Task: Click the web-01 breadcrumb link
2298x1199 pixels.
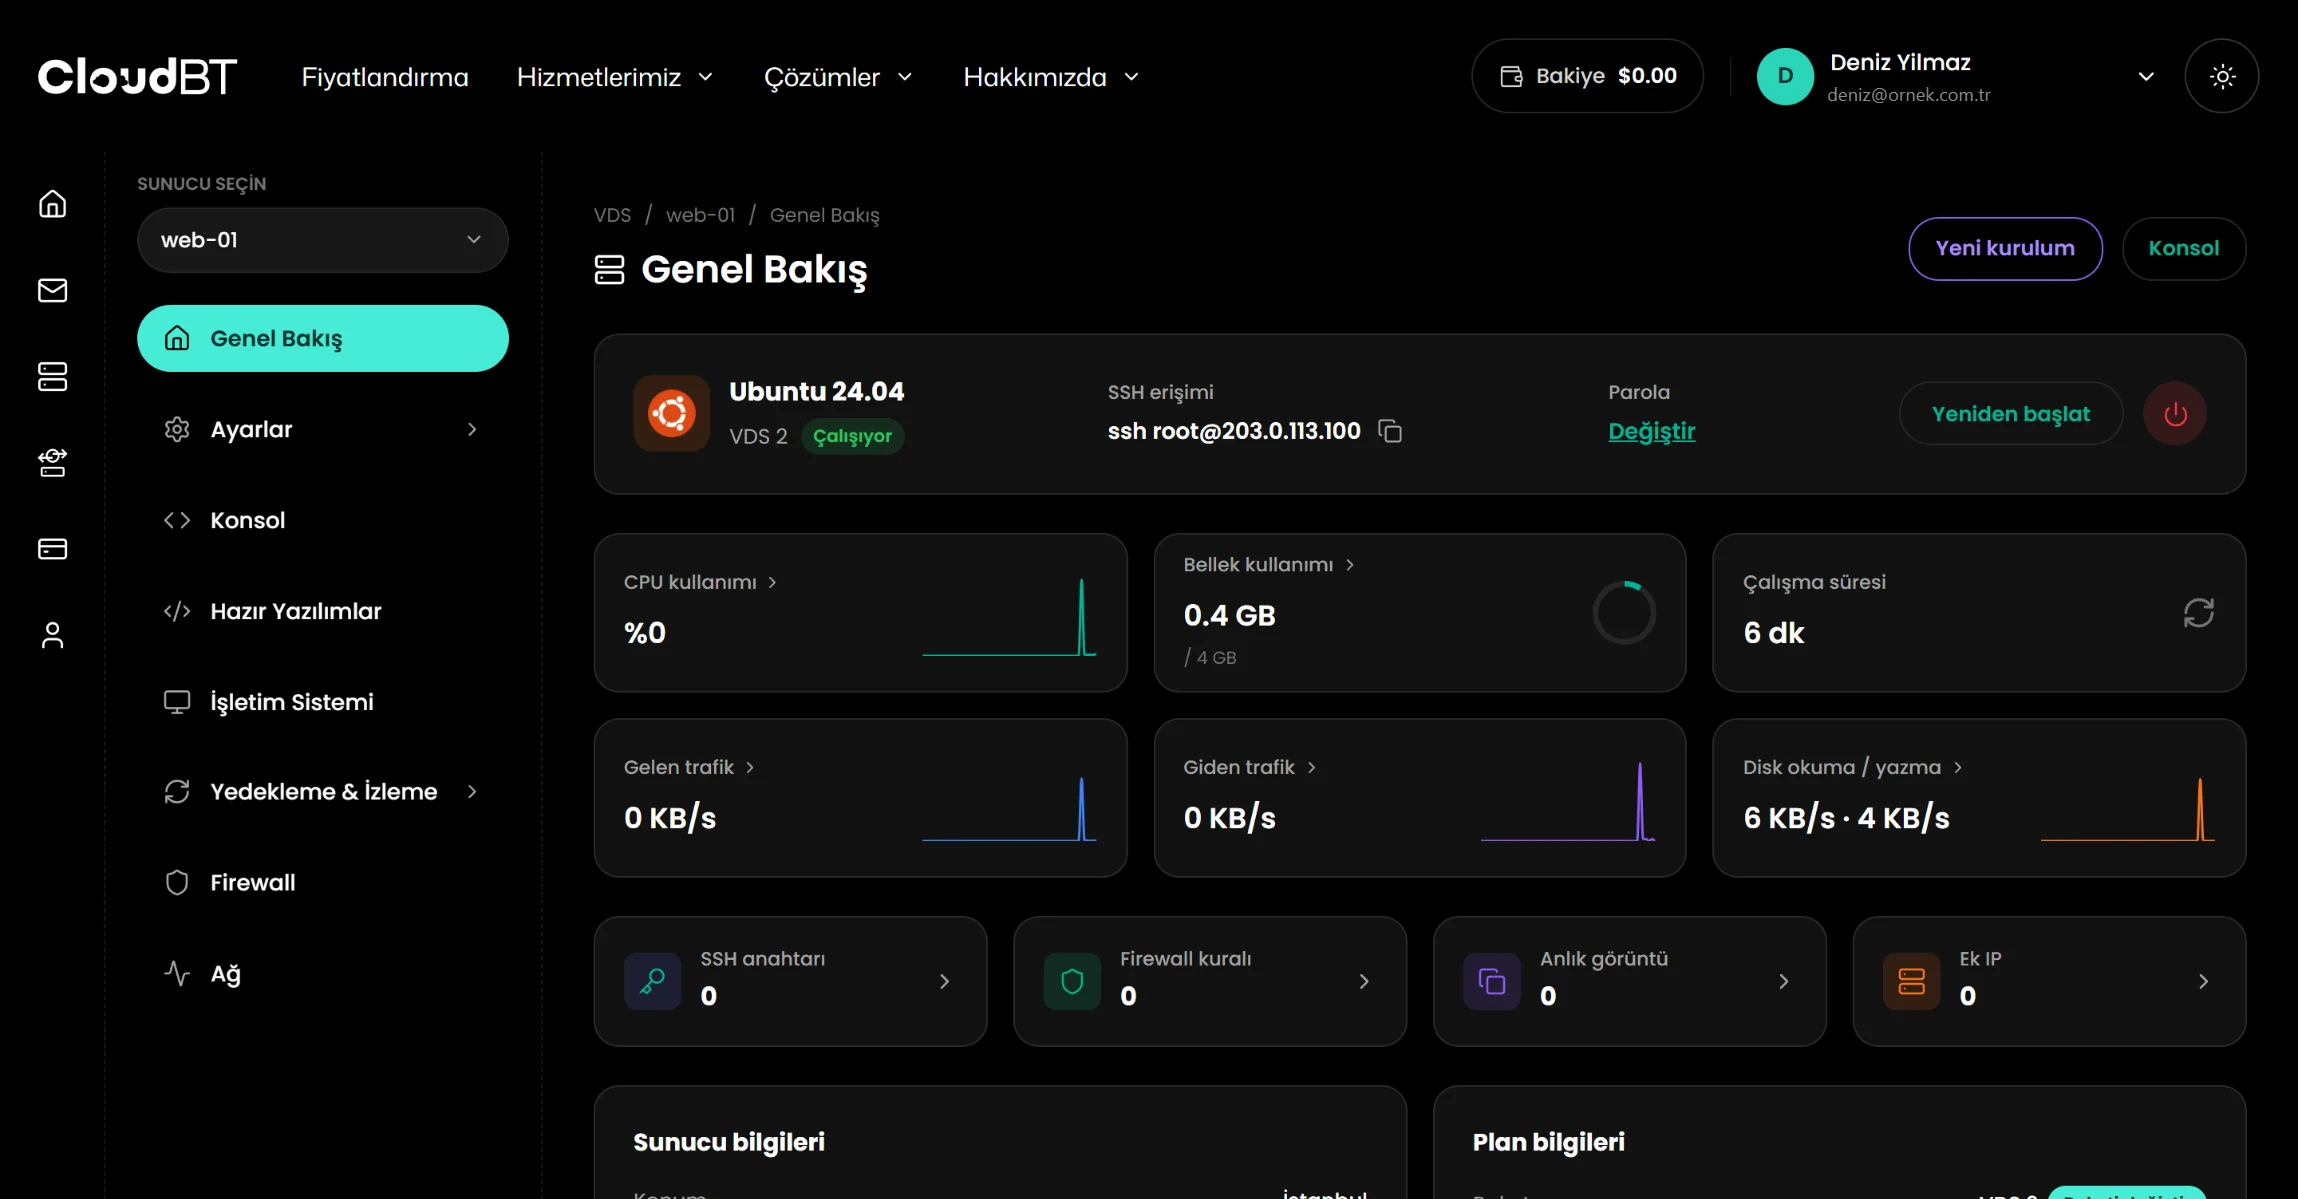Action: [700, 215]
